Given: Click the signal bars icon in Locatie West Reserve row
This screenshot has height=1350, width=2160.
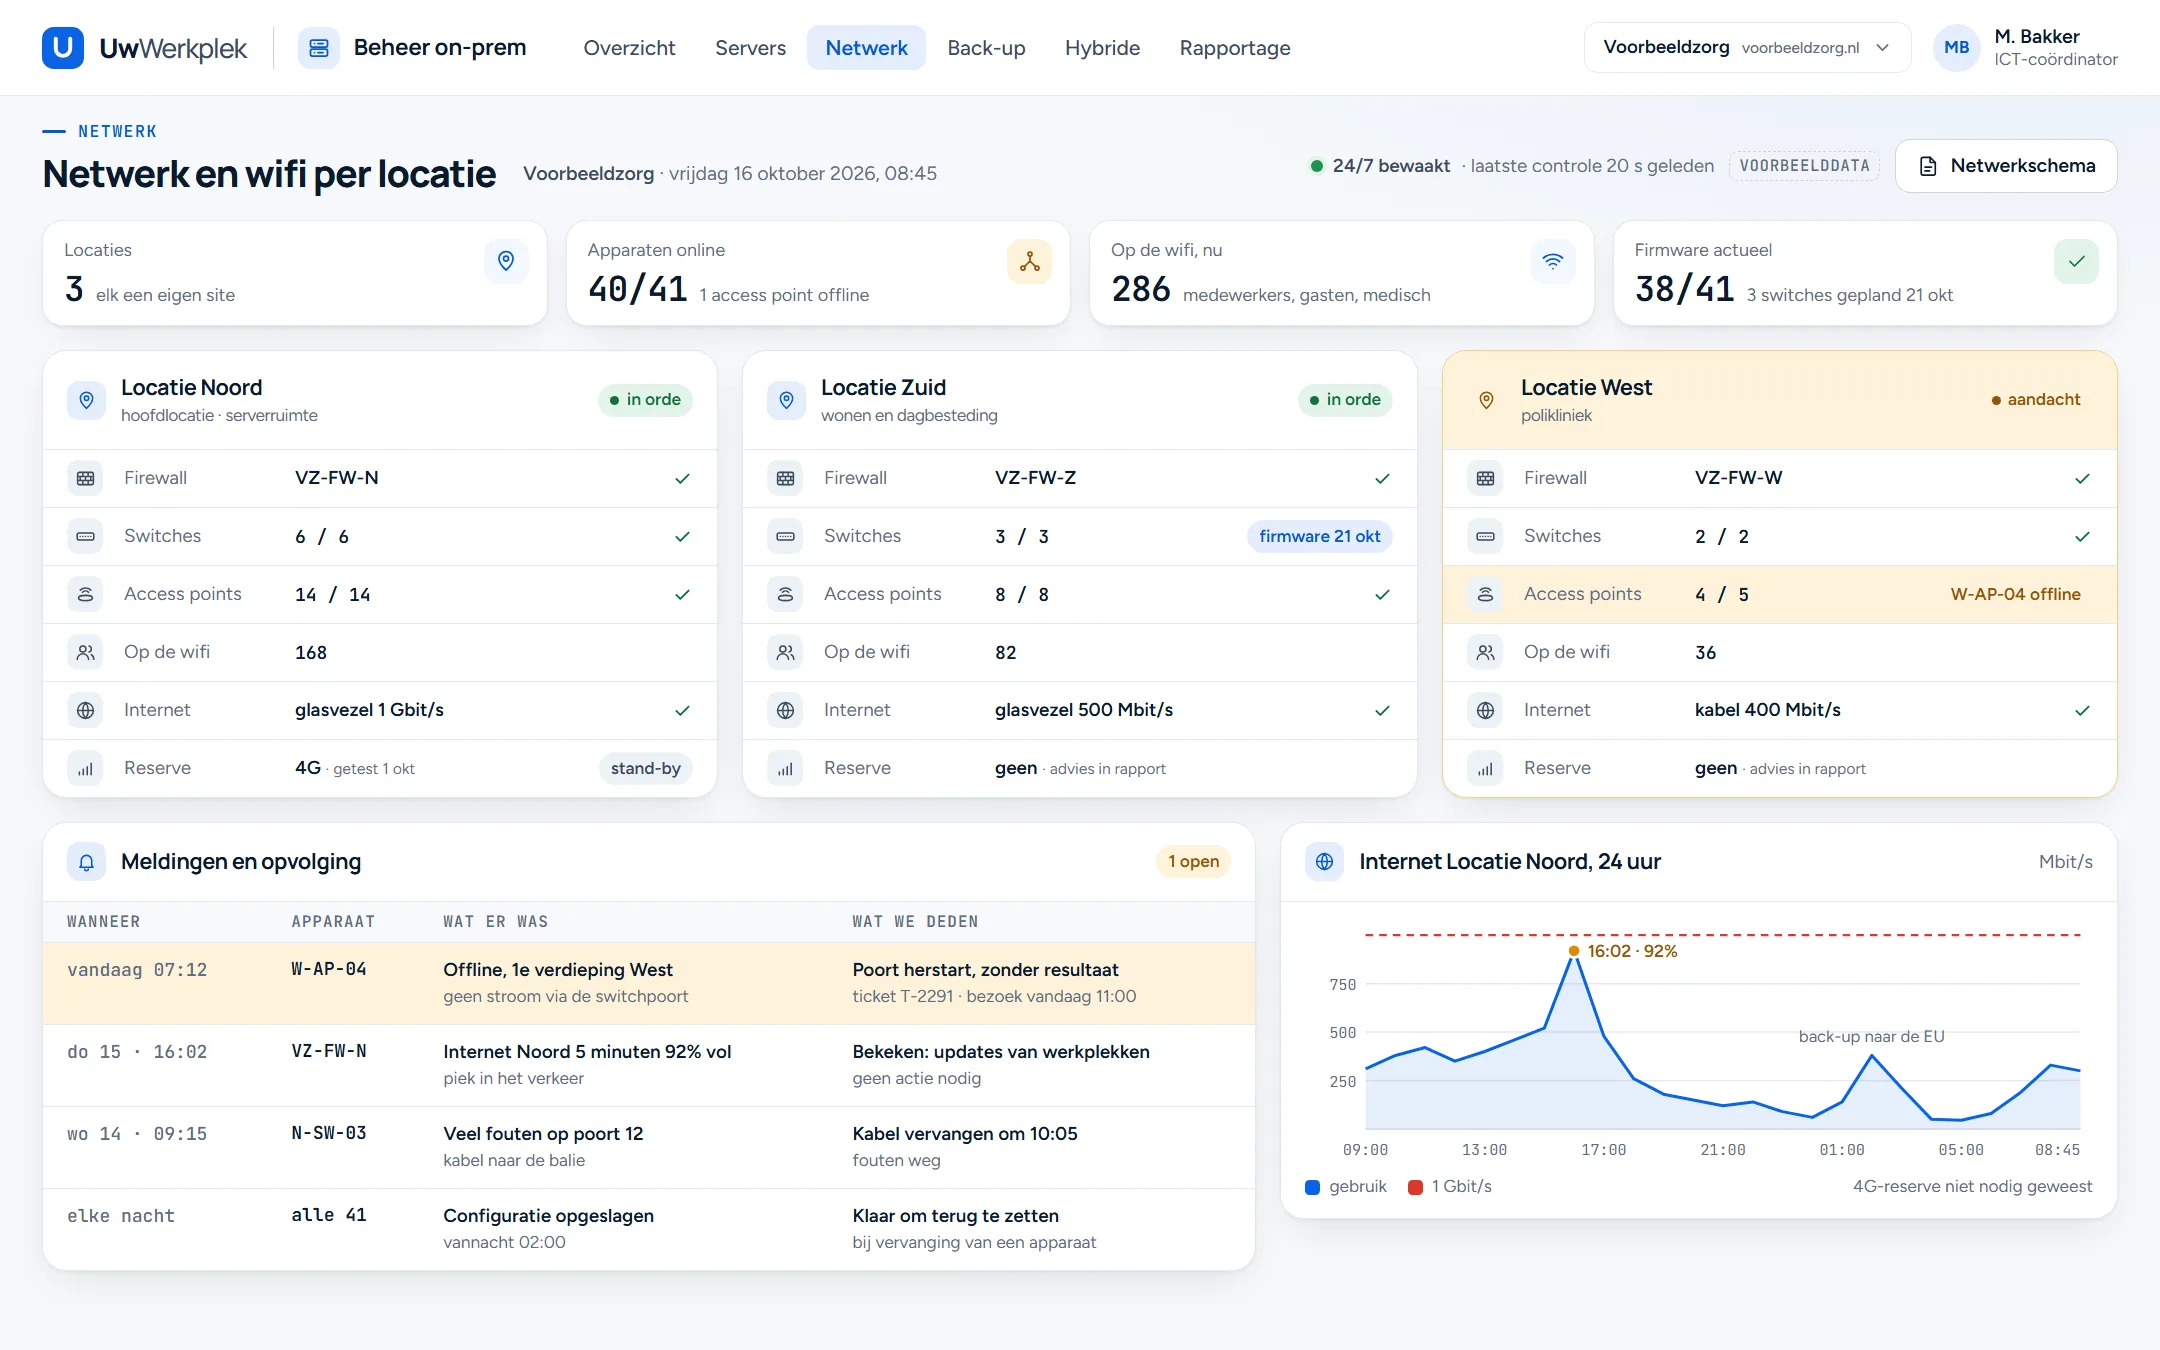Looking at the screenshot, I should click(x=1486, y=768).
